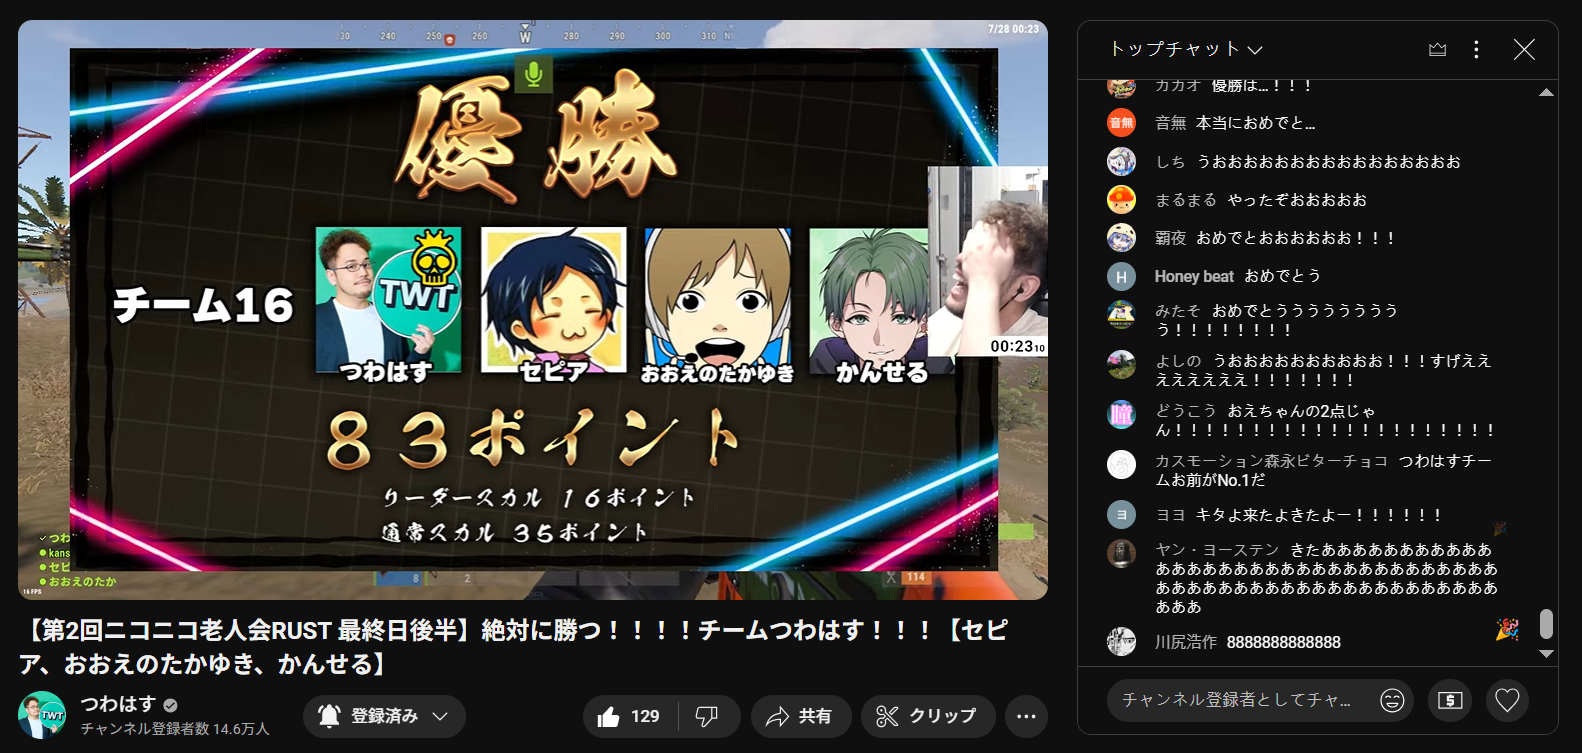
Task: Create a clip with the scissors button
Action: tap(927, 716)
